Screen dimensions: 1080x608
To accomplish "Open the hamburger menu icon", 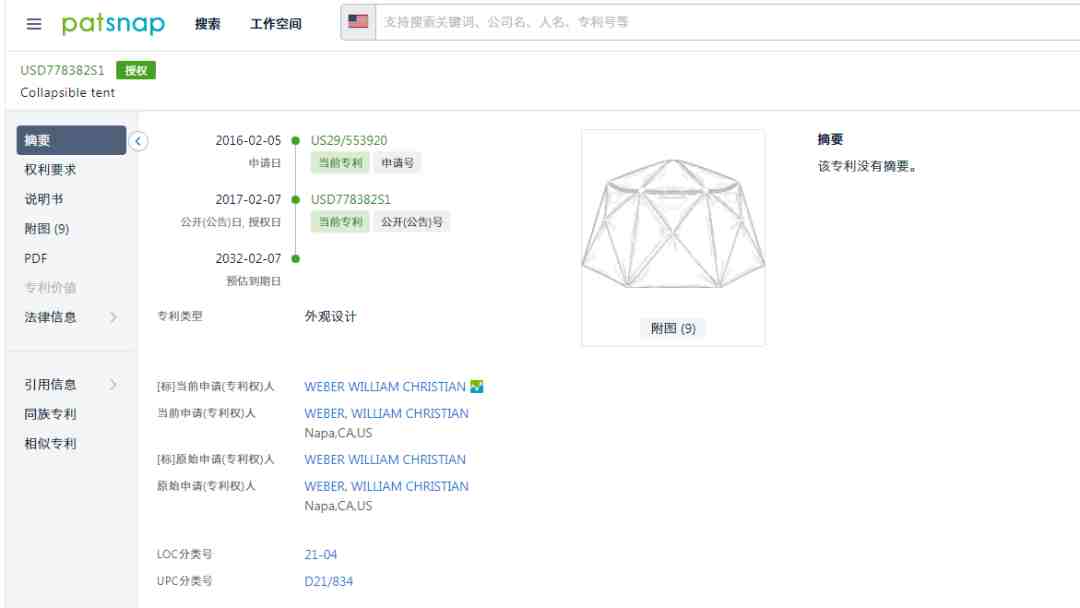I will (x=34, y=24).
